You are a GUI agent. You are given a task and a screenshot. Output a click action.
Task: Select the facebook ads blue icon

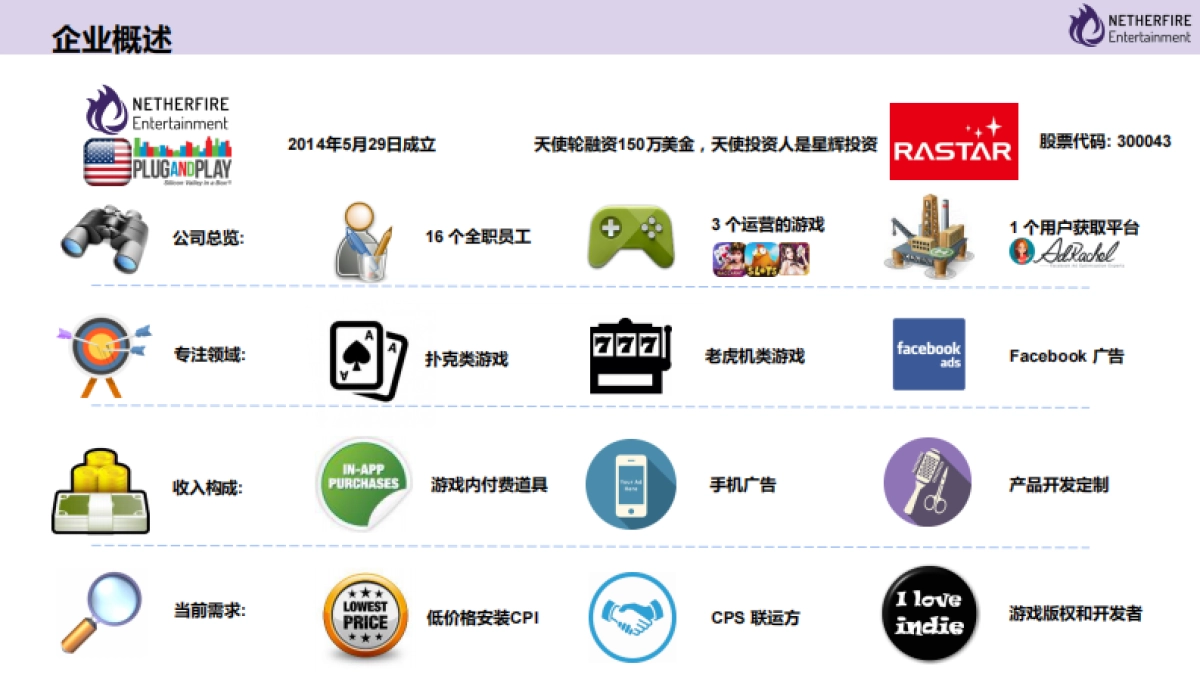pyautogui.click(x=927, y=353)
